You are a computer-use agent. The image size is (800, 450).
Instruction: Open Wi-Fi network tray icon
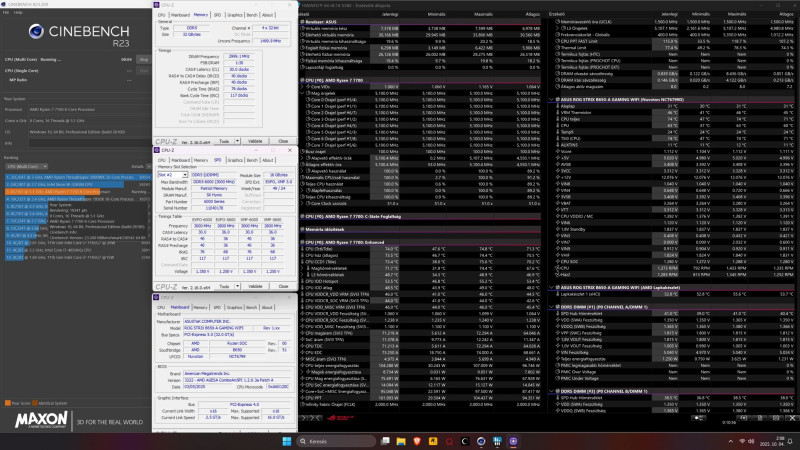pyautogui.click(x=742, y=441)
